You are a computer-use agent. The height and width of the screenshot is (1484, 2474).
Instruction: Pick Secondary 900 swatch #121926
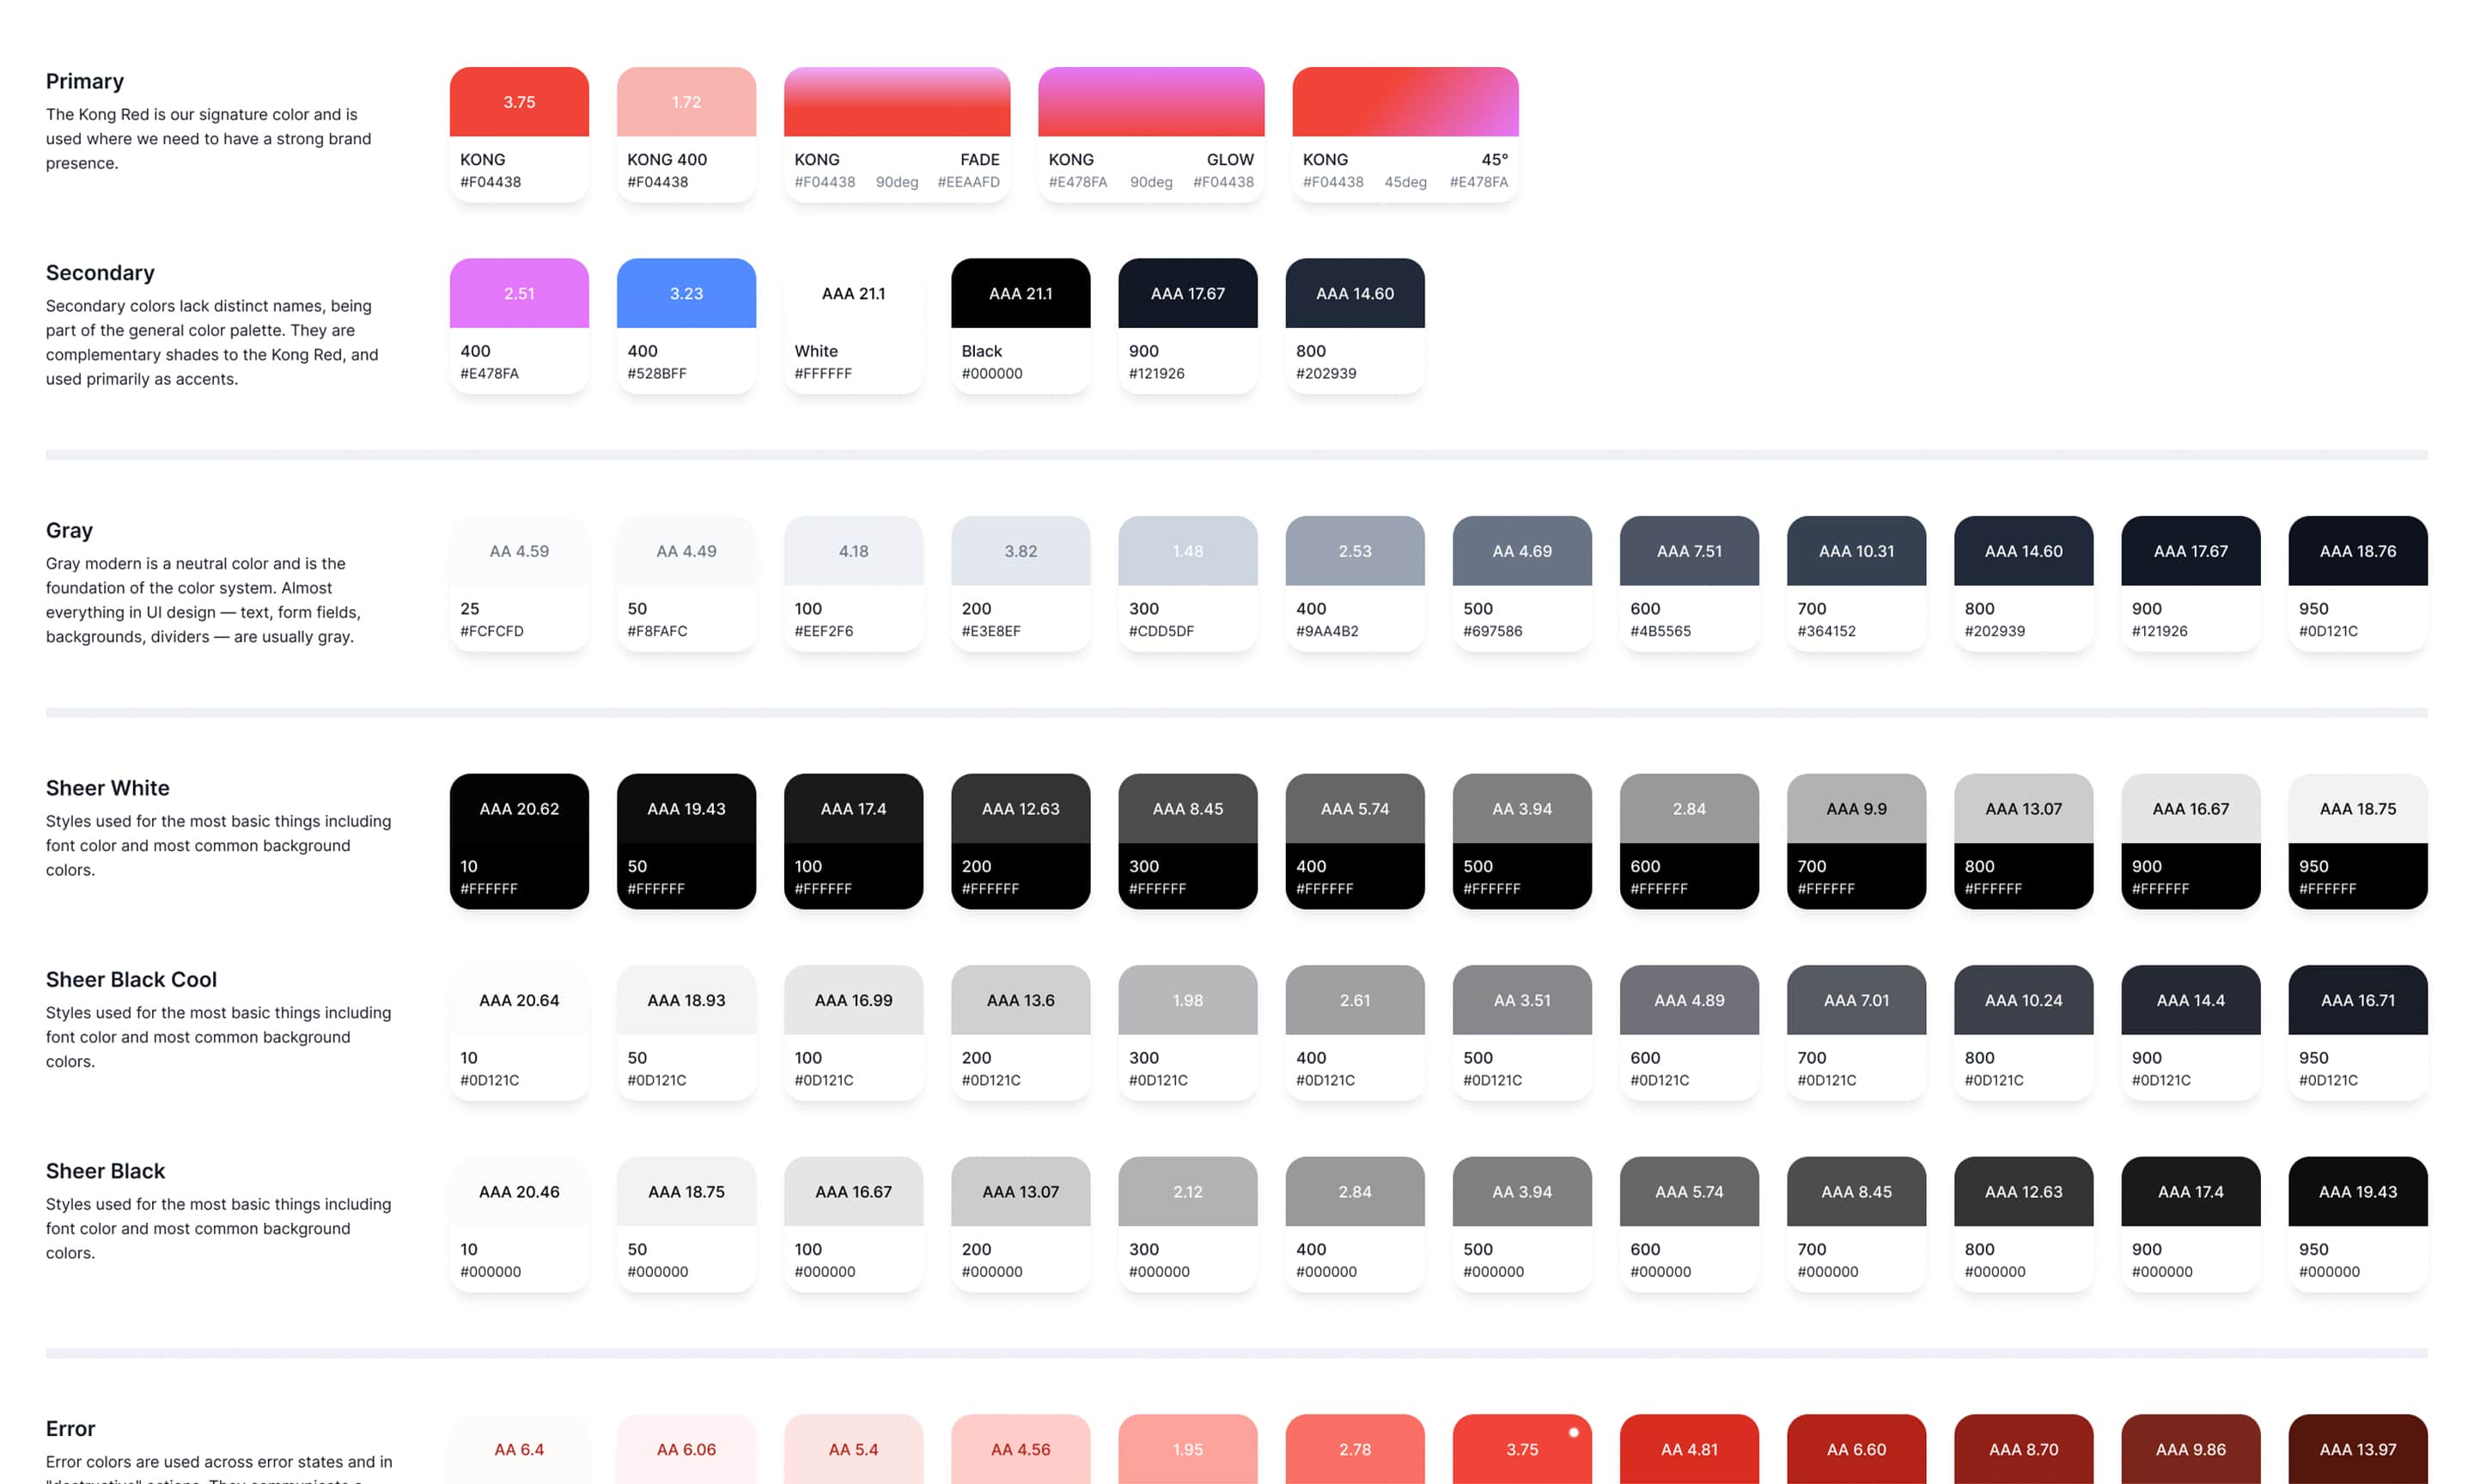click(x=1187, y=326)
